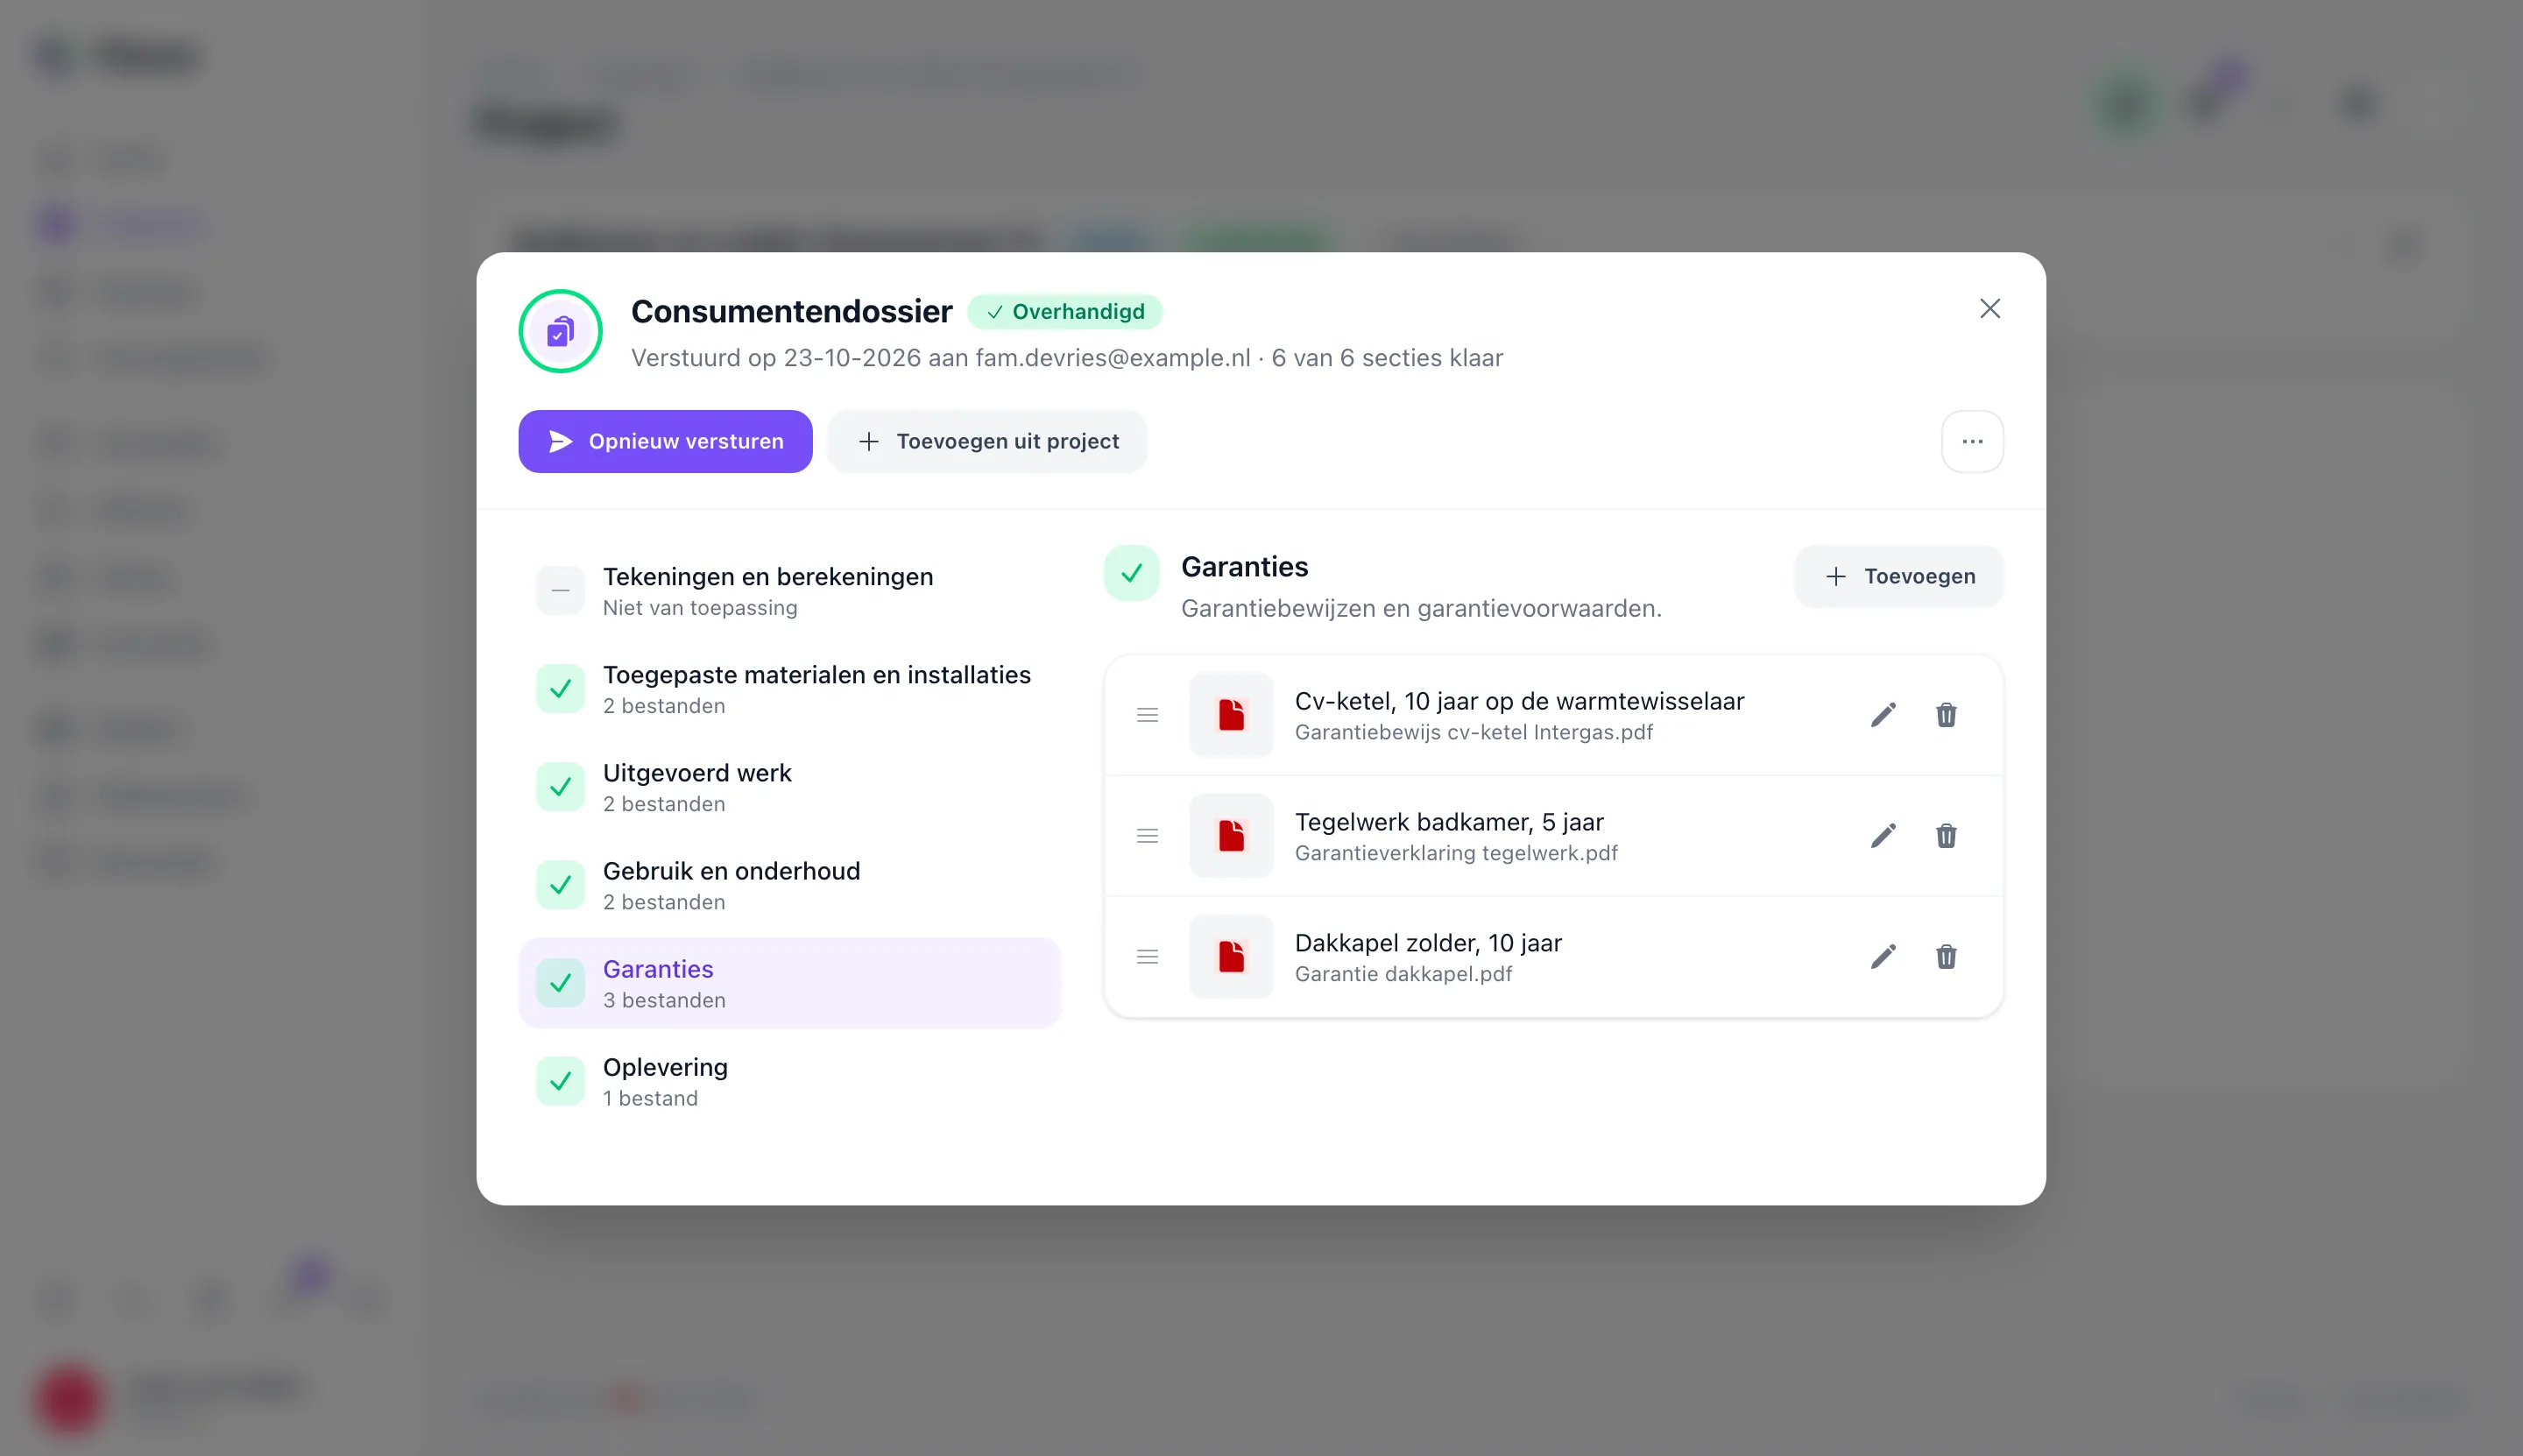
Task: Select the Toegepaste materialen en installaties section
Action: pyautogui.click(x=790, y=688)
